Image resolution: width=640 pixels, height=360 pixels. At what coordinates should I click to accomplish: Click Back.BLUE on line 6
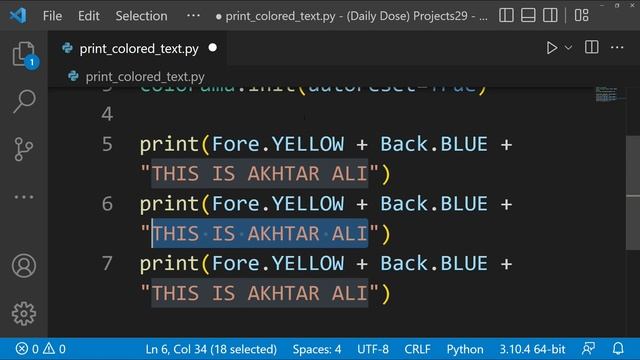(434, 204)
